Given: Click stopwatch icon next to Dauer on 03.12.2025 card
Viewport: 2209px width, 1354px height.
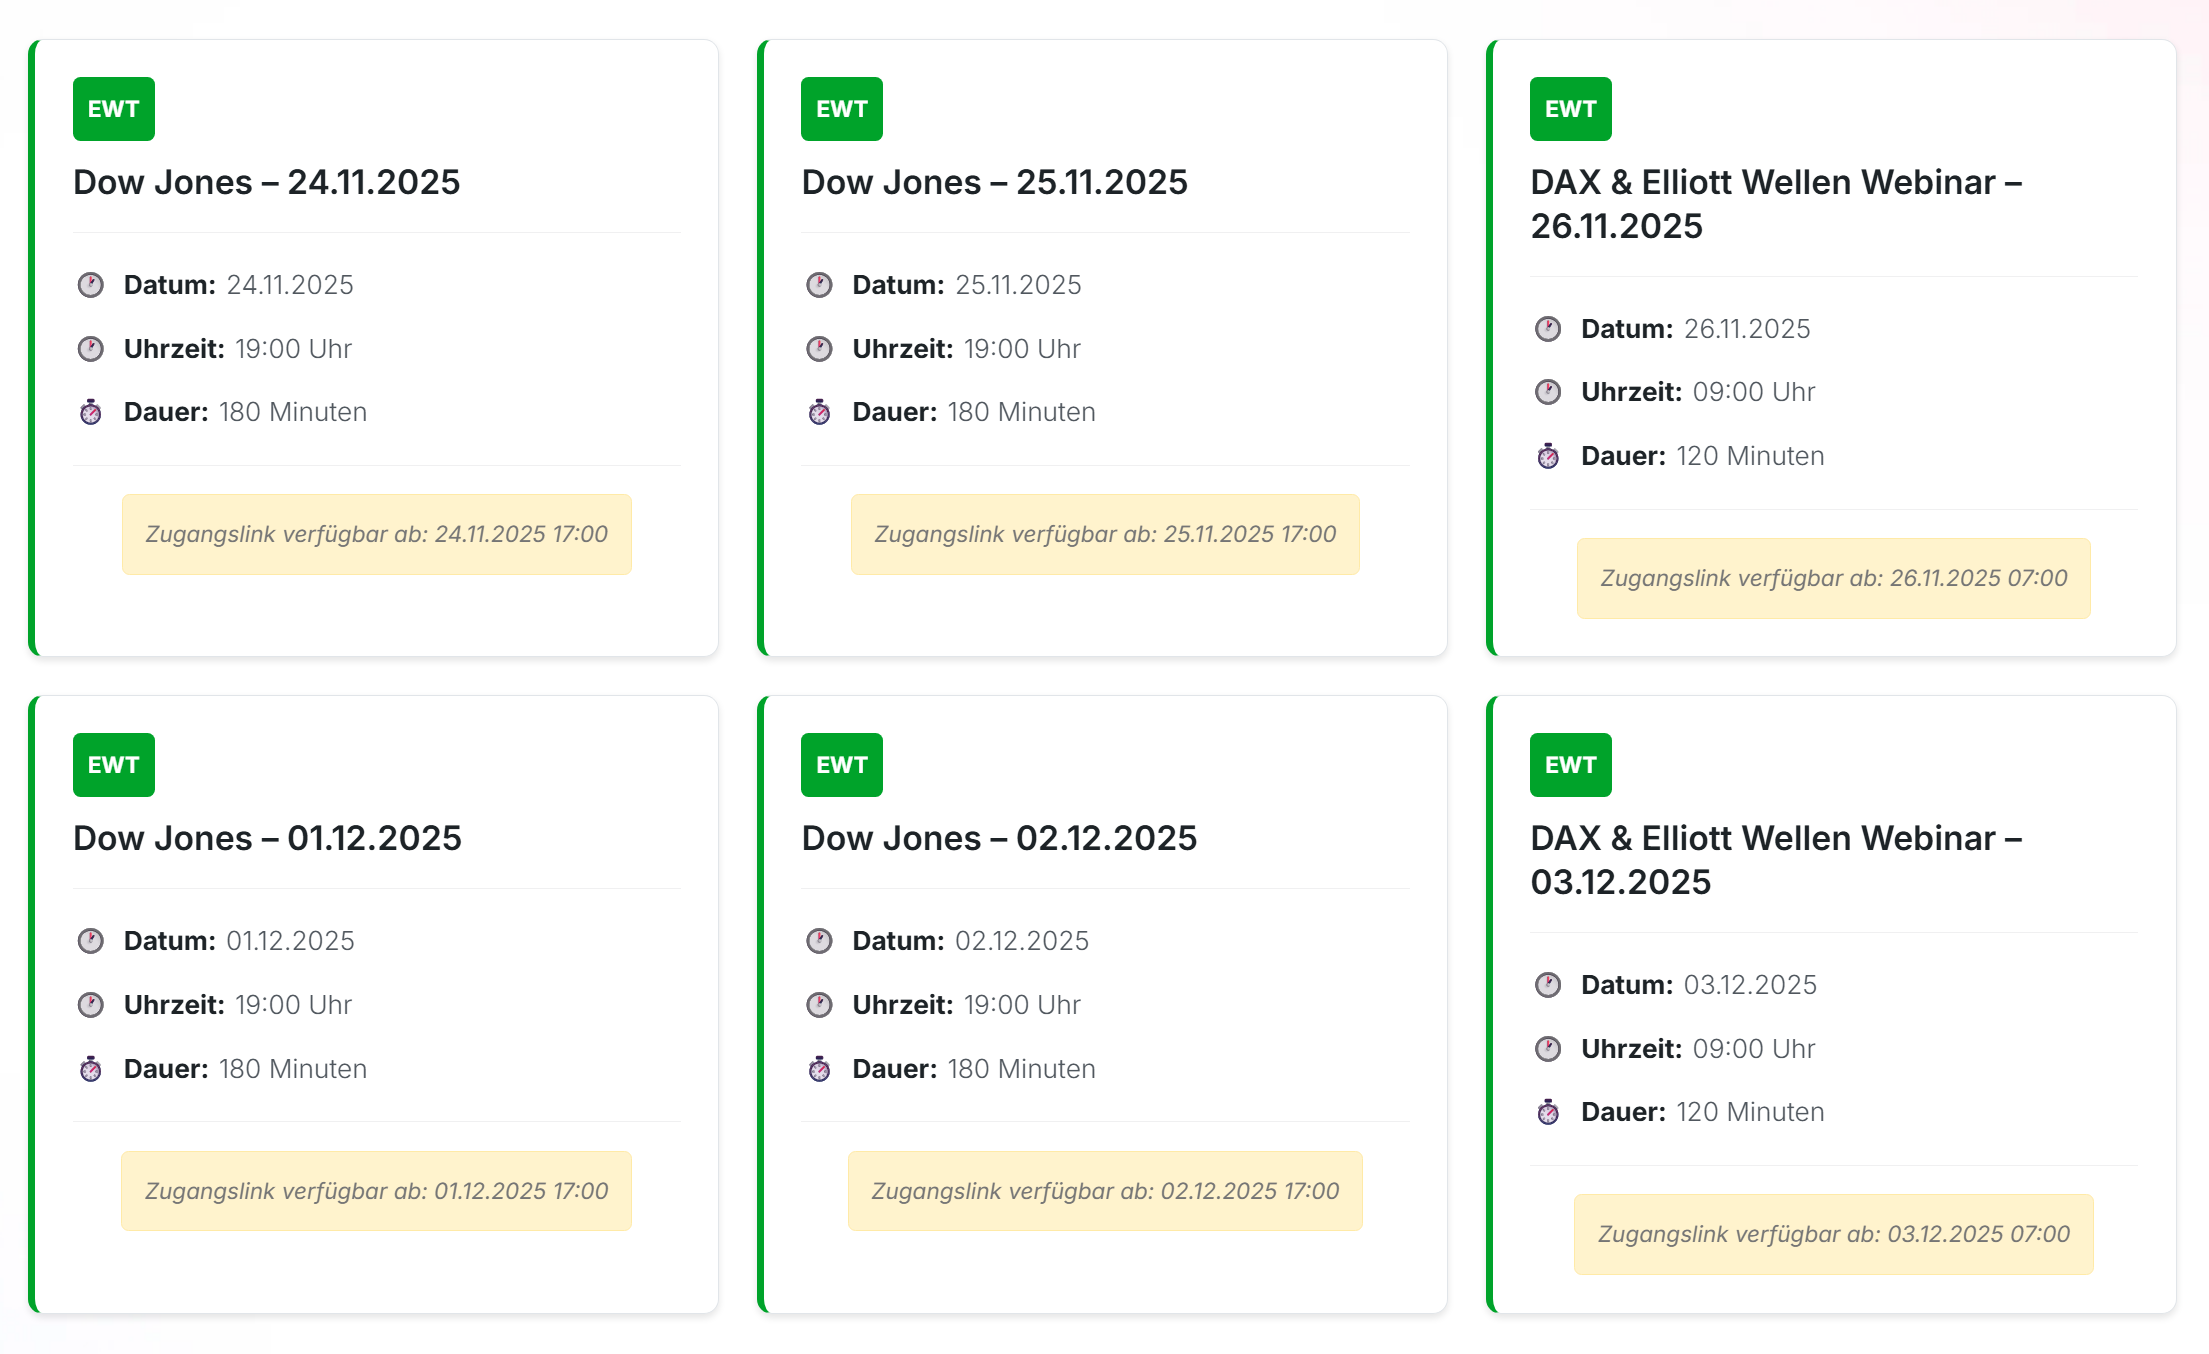Looking at the screenshot, I should click(1548, 1112).
